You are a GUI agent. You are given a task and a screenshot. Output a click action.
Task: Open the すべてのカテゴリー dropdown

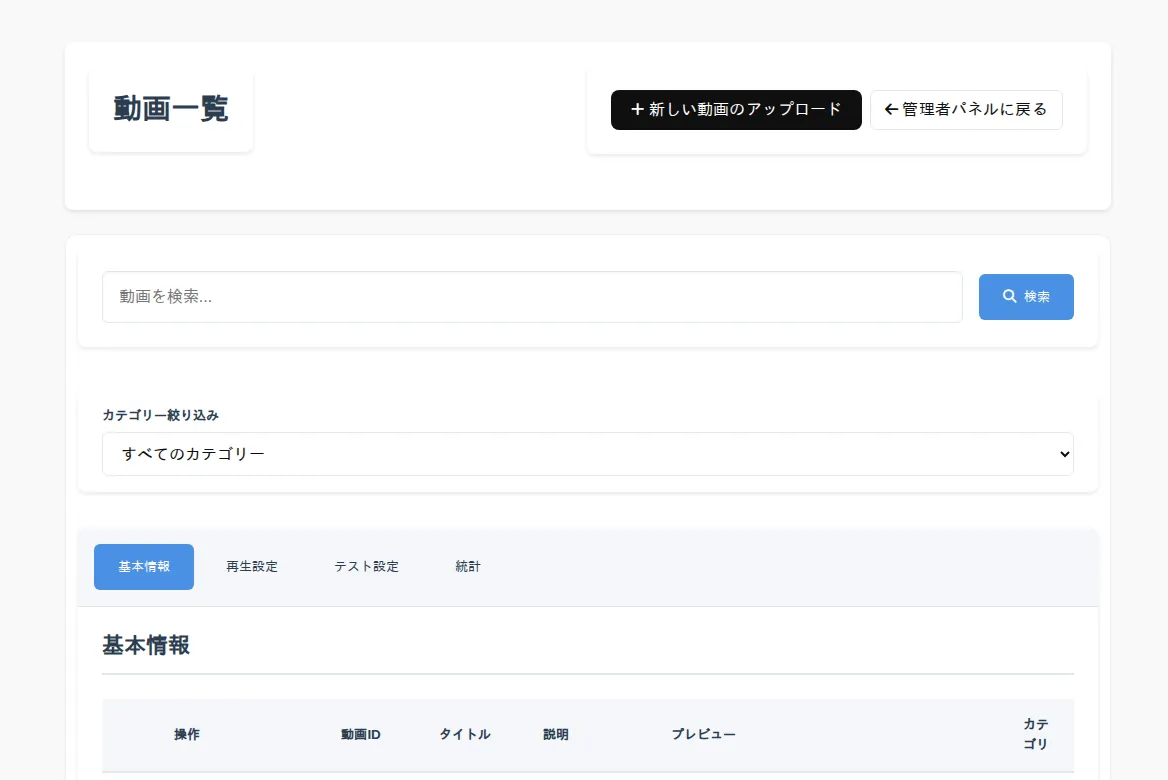click(588, 454)
